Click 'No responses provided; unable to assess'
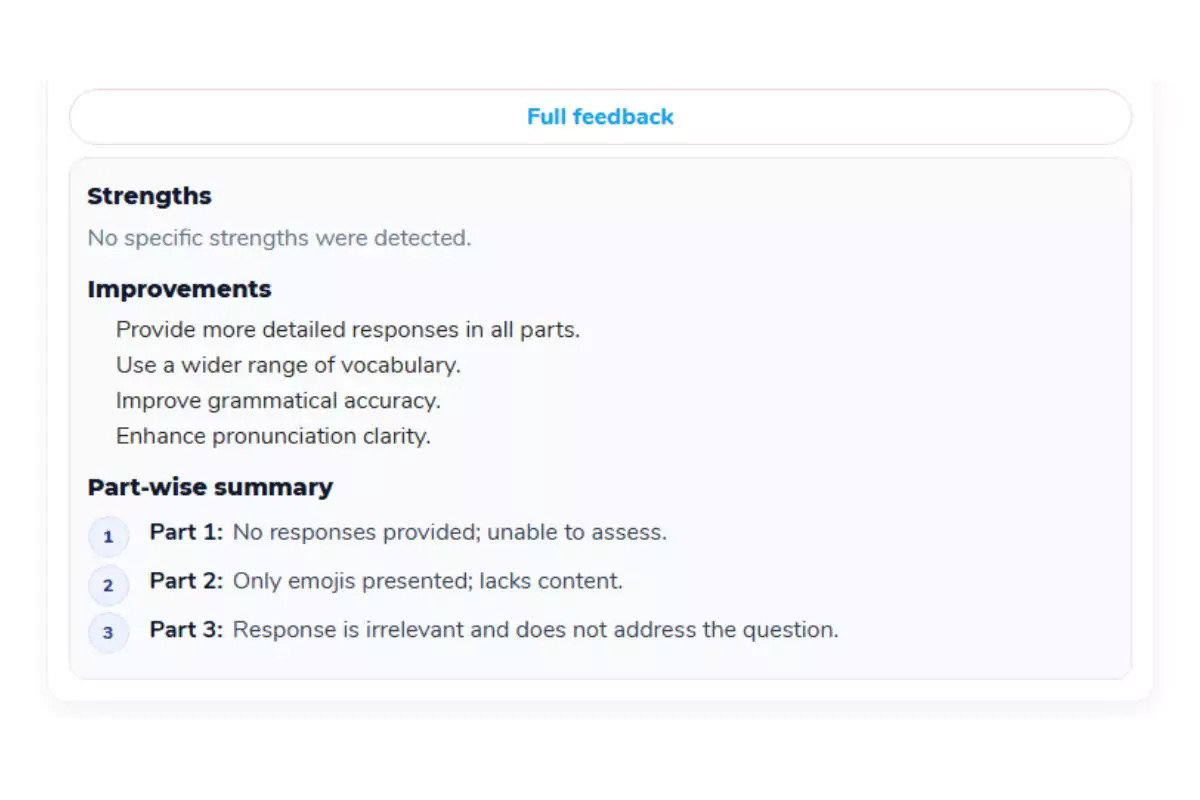1200x800 pixels. [x=449, y=532]
